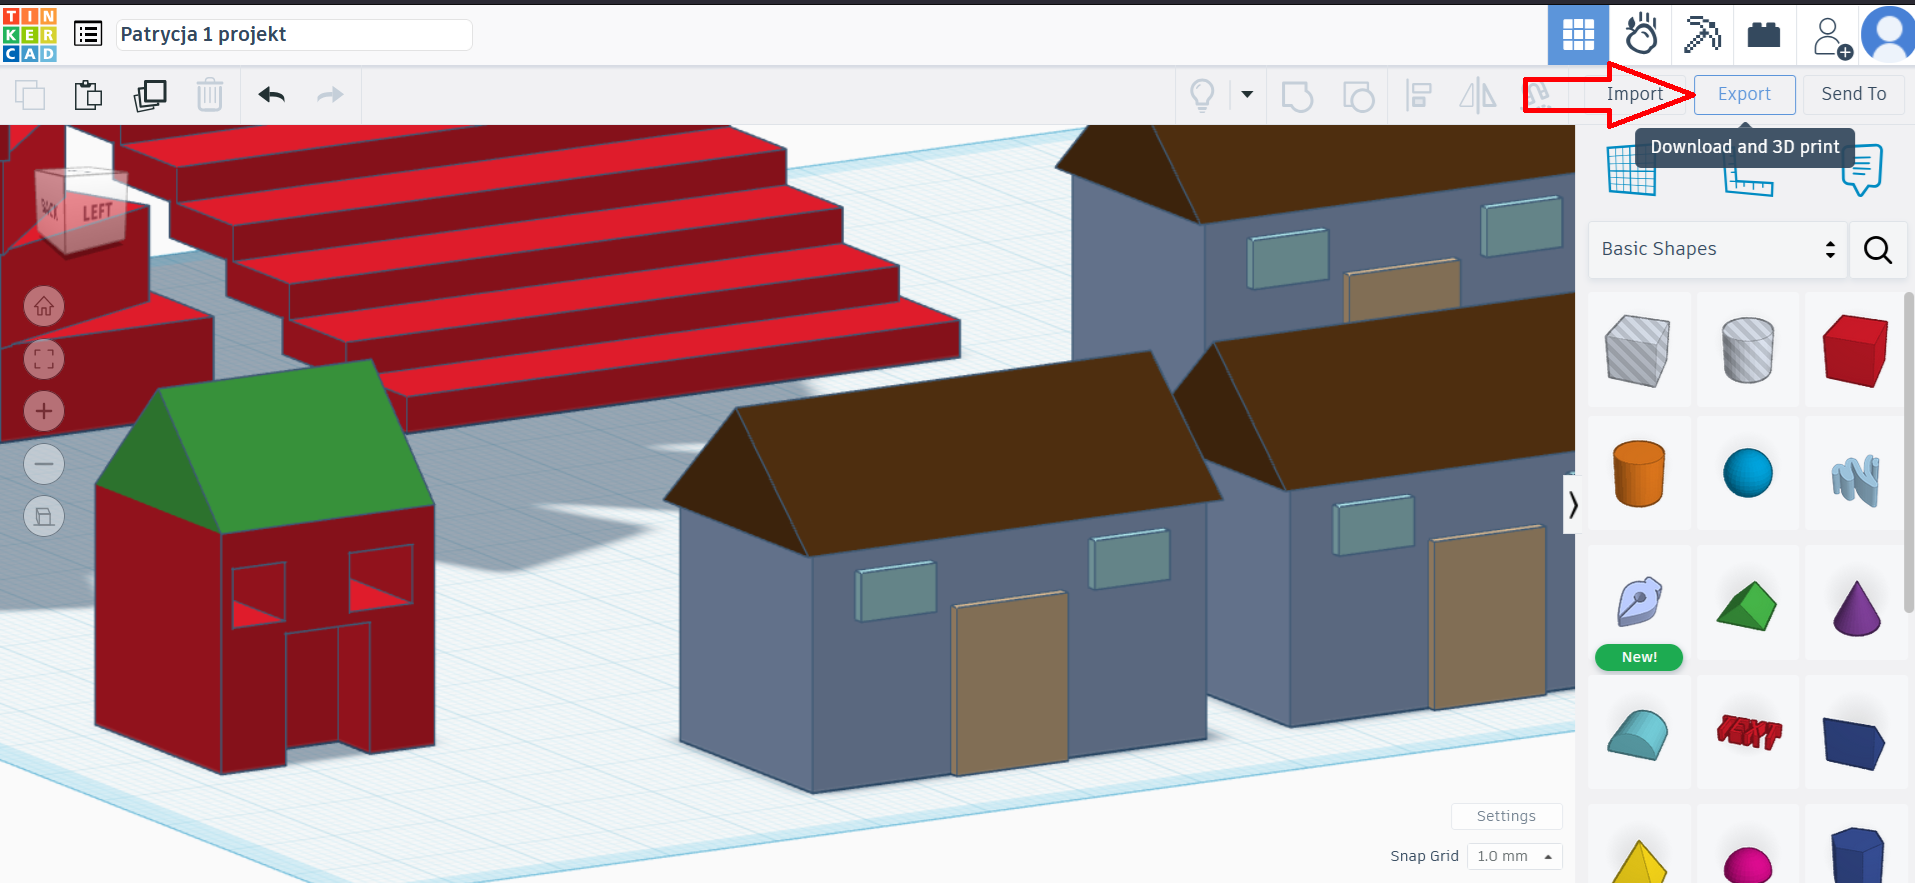Open the Blocks mode pickaxe icon
This screenshot has width=1915, height=883.
1701,35
